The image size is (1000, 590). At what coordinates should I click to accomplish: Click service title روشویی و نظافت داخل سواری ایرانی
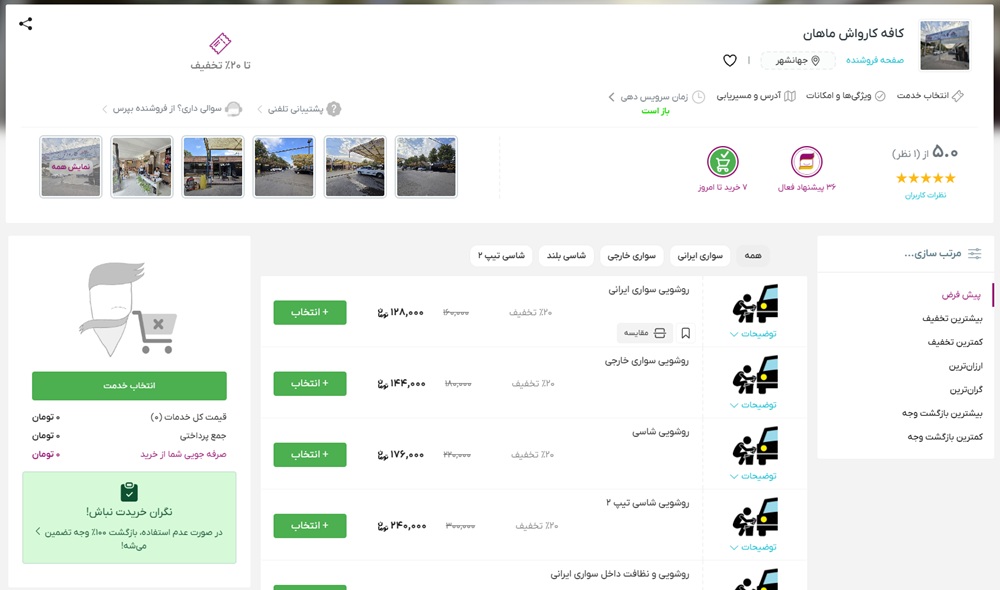[x=619, y=574]
